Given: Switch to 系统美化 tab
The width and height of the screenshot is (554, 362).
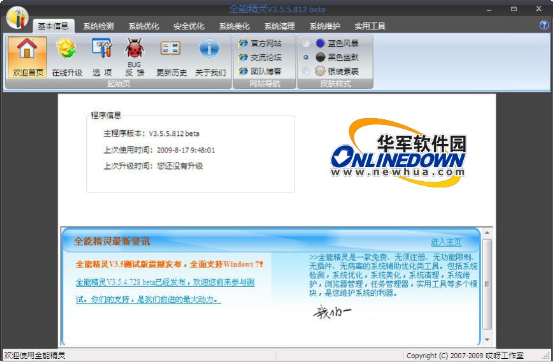Looking at the screenshot, I should pyautogui.click(x=234, y=26).
